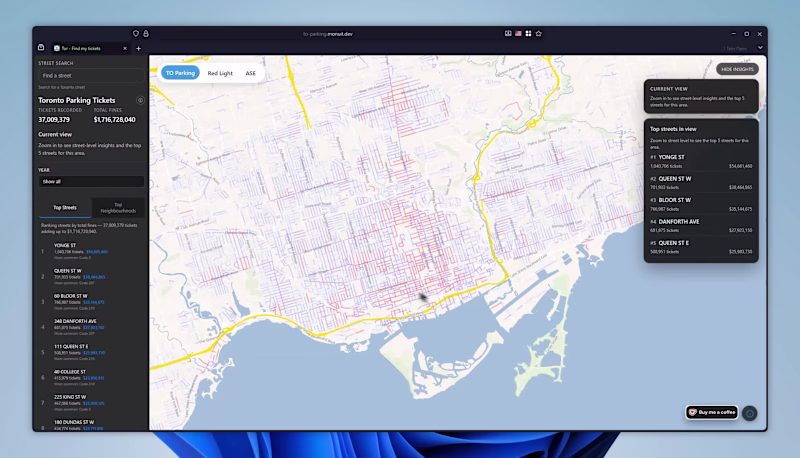Screen dimensions: 800x458
Task: Click #3 BLOOR ST W in Top streets in view
Action: (x=701, y=204)
